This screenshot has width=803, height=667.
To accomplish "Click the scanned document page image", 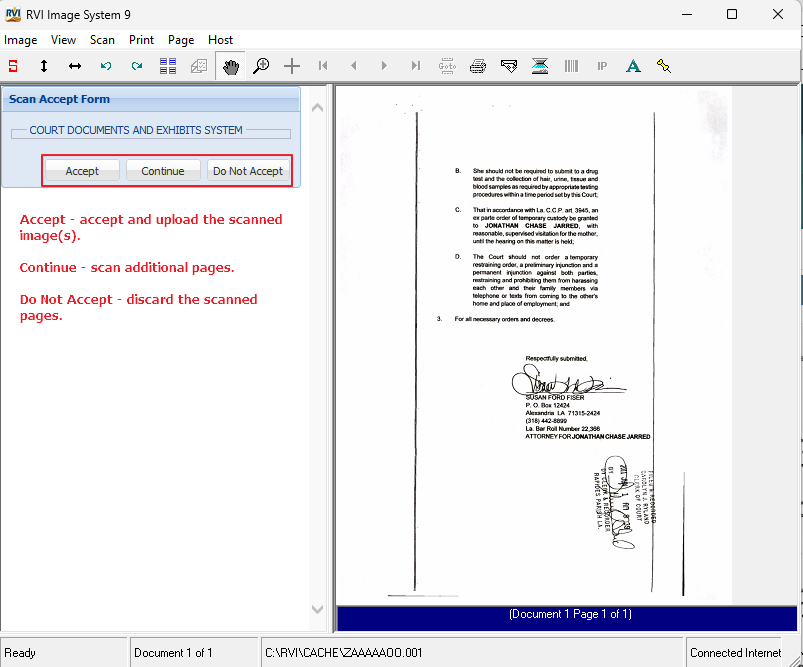I will coord(536,346).
